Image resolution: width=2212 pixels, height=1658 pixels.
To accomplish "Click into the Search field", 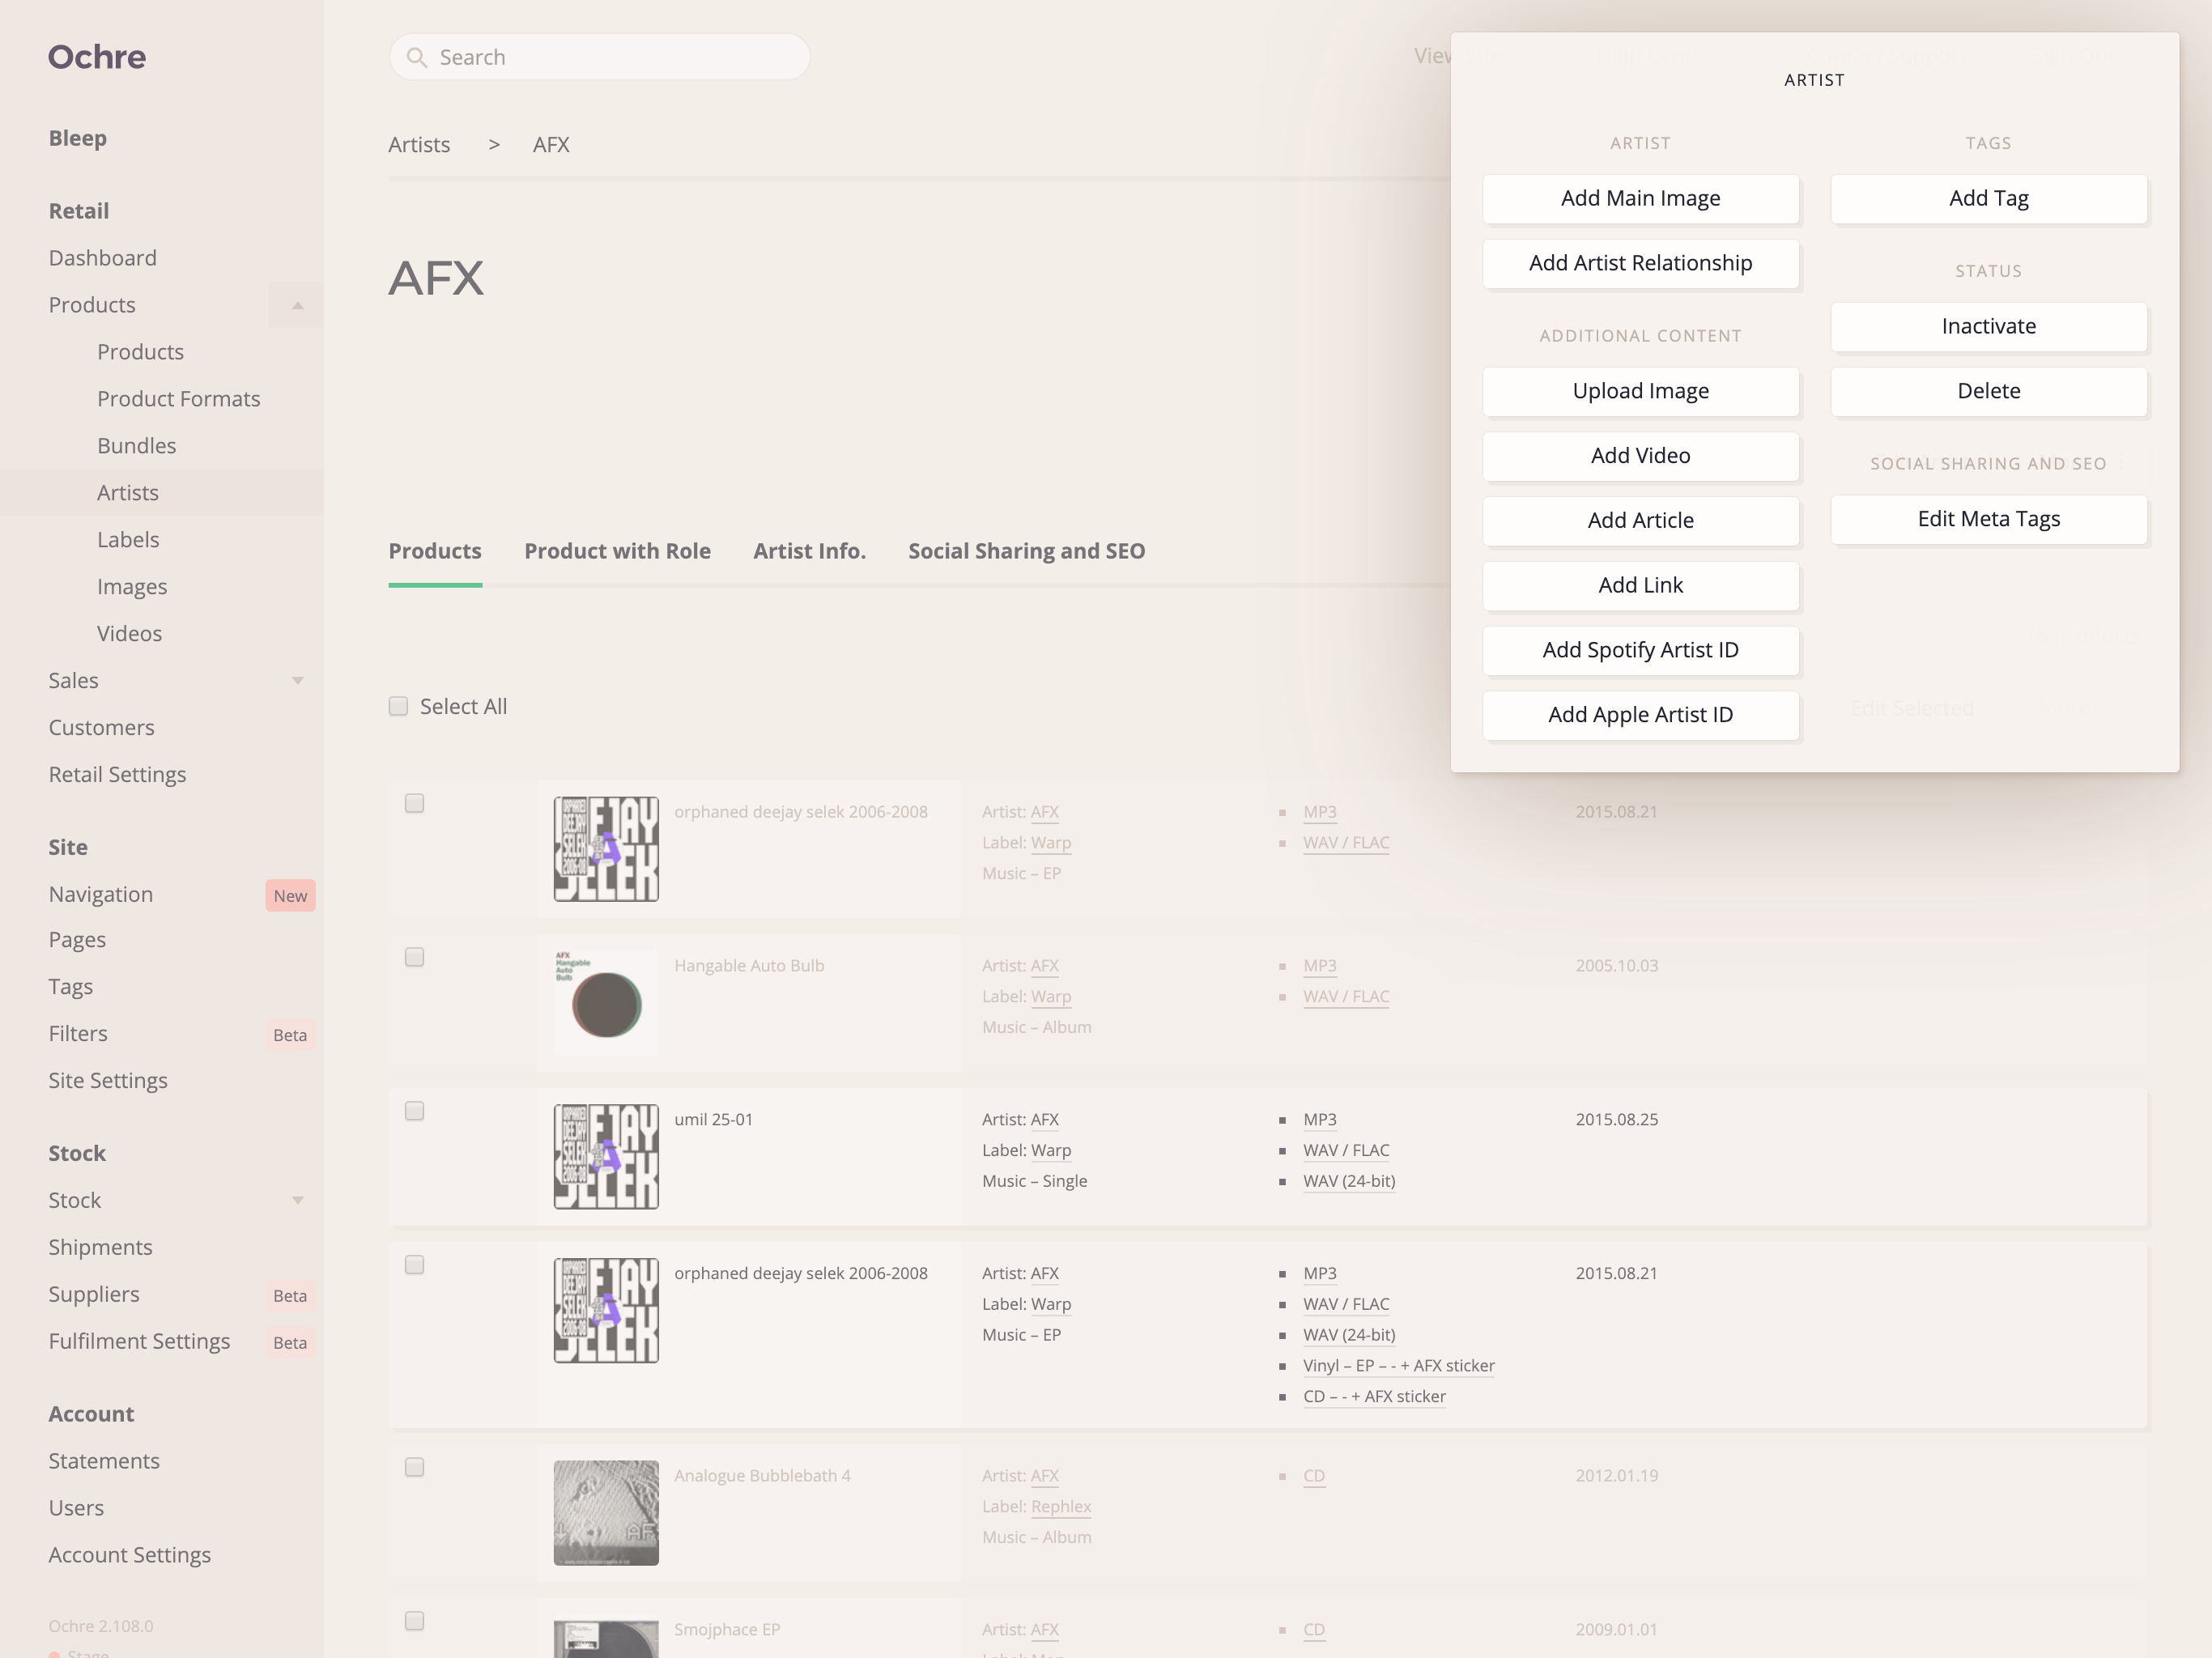I will point(615,58).
